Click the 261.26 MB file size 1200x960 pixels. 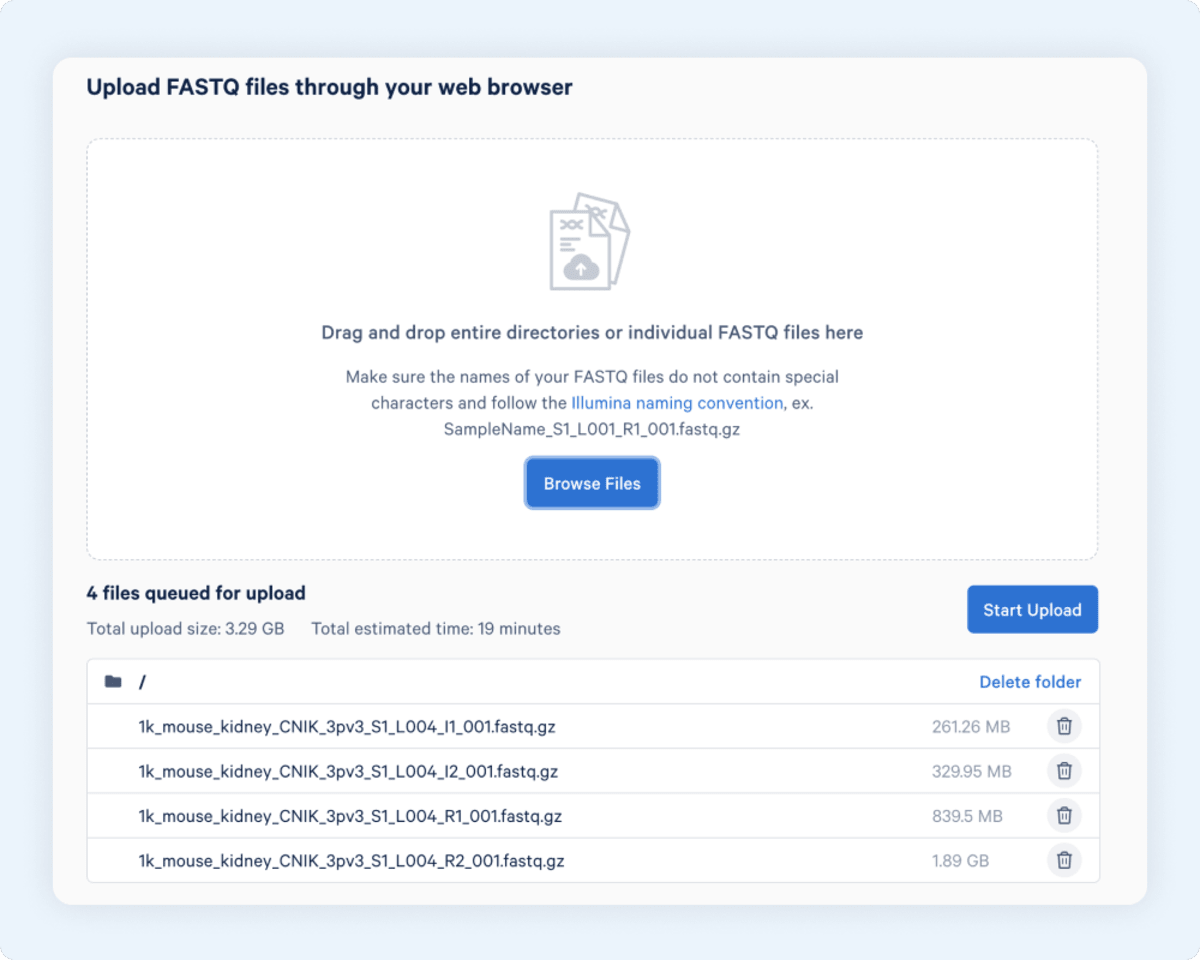(x=970, y=727)
